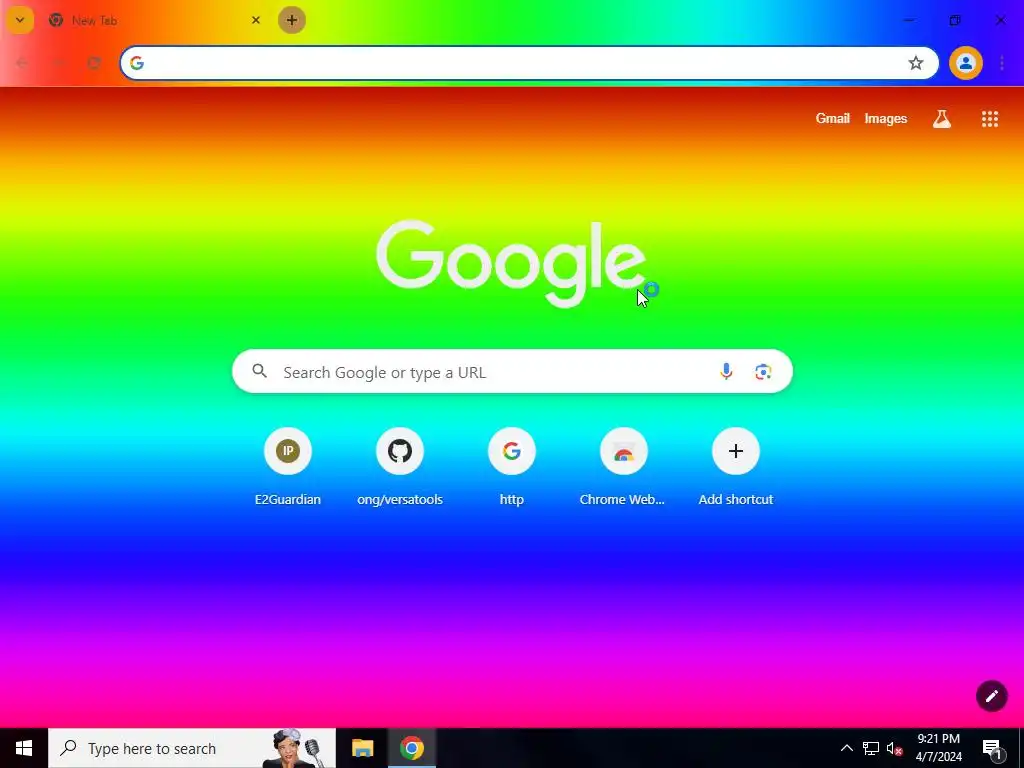The width and height of the screenshot is (1024, 768).
Task: Go forward using the forward arrow
Action: click(58, 63)
